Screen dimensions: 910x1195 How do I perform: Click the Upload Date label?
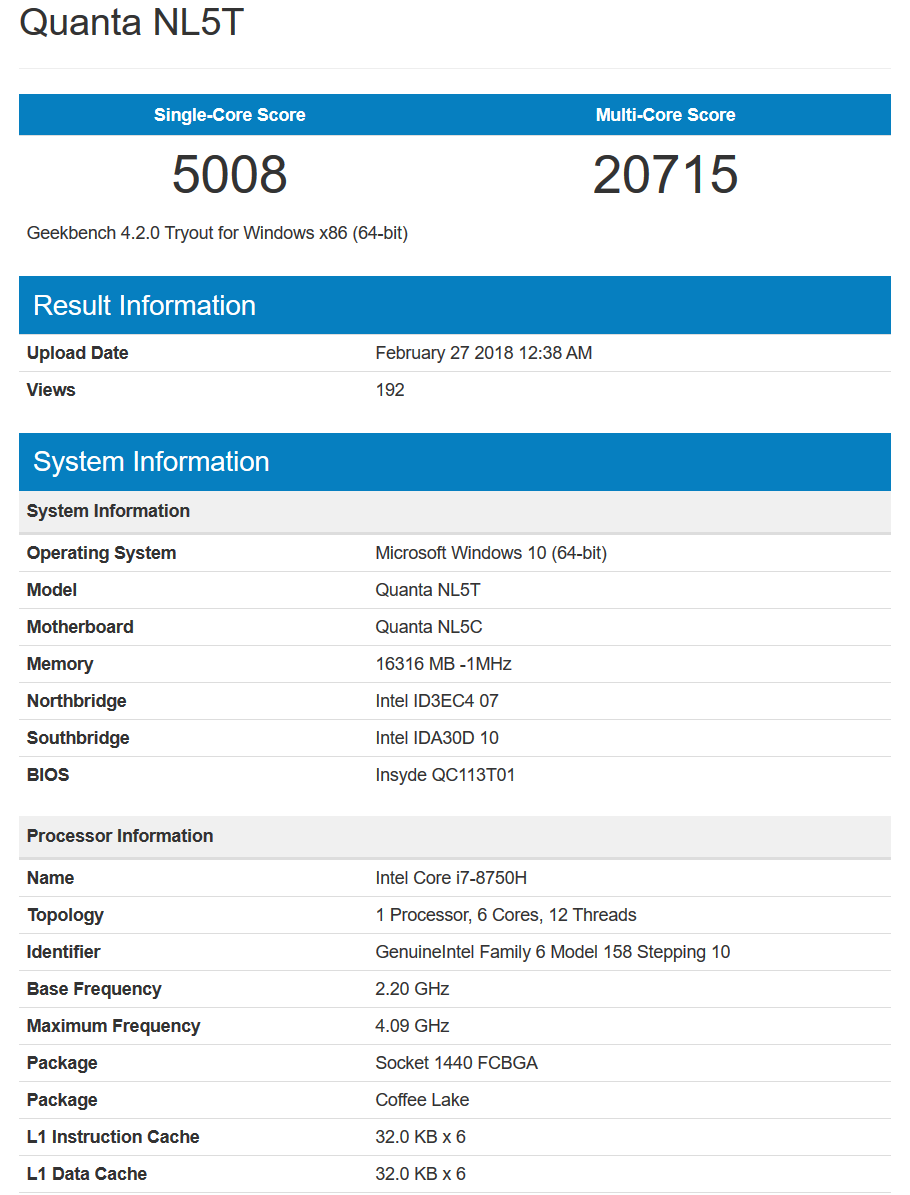tap(78, 353)
